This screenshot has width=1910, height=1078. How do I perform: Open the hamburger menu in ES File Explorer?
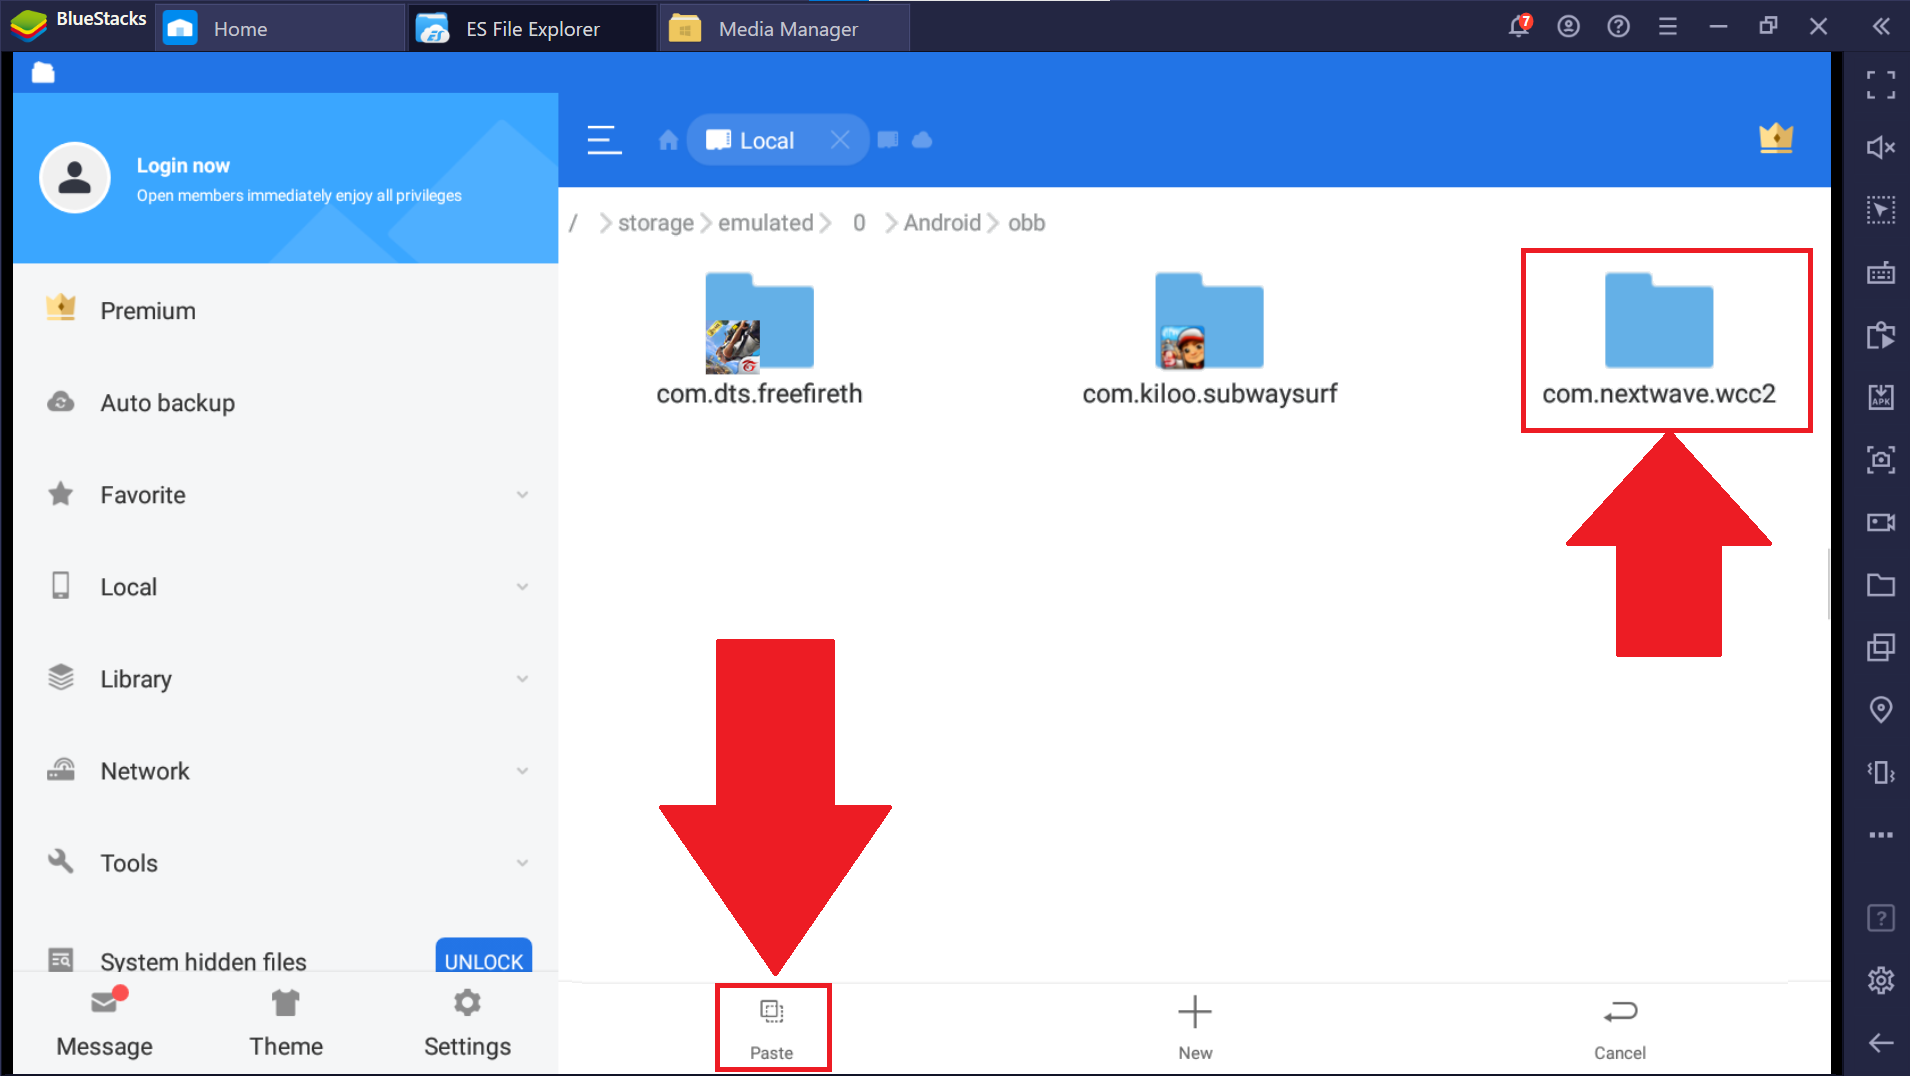[x=604, y=140]
